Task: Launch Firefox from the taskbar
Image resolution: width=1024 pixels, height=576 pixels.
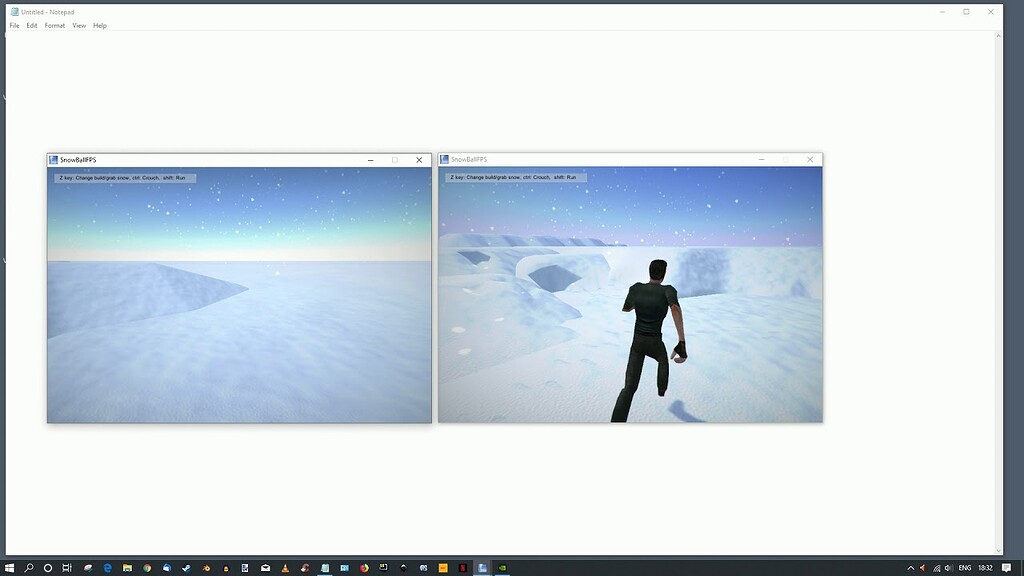Action: pos(364,566)
